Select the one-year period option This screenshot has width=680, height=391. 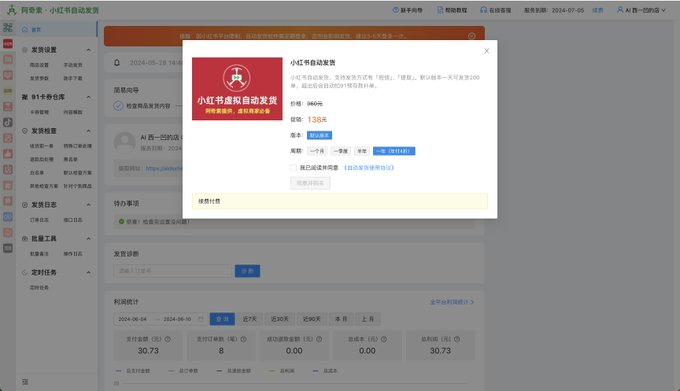[x=394, y=151]
